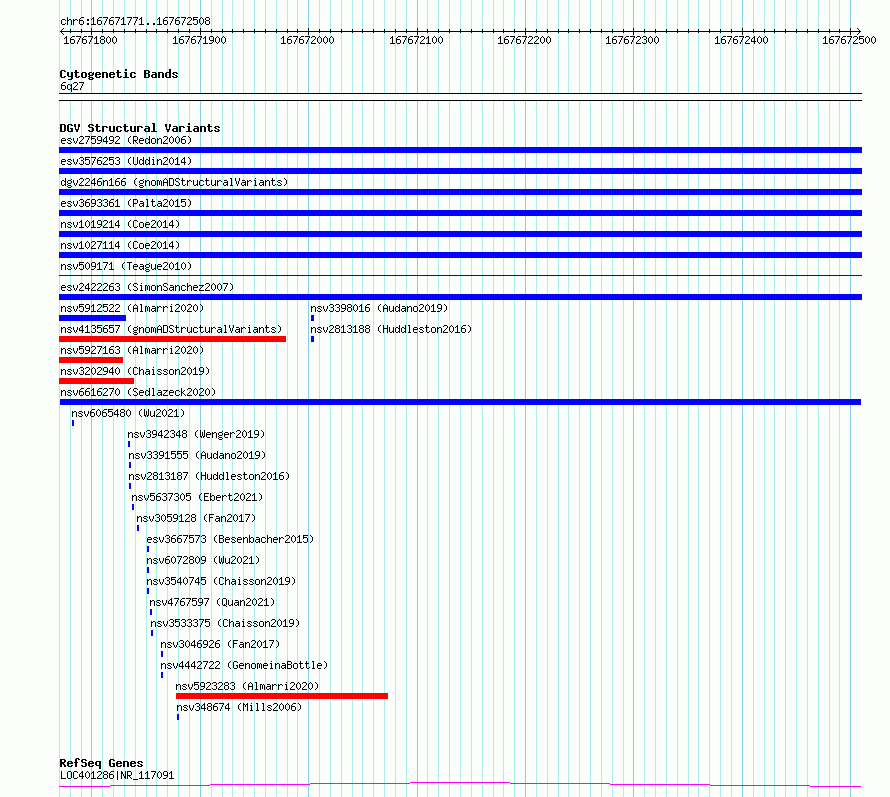890x797 pixels.
Task: Click the esv2759492 (Redon2006) variant label
Action: (x=126, y=140)
